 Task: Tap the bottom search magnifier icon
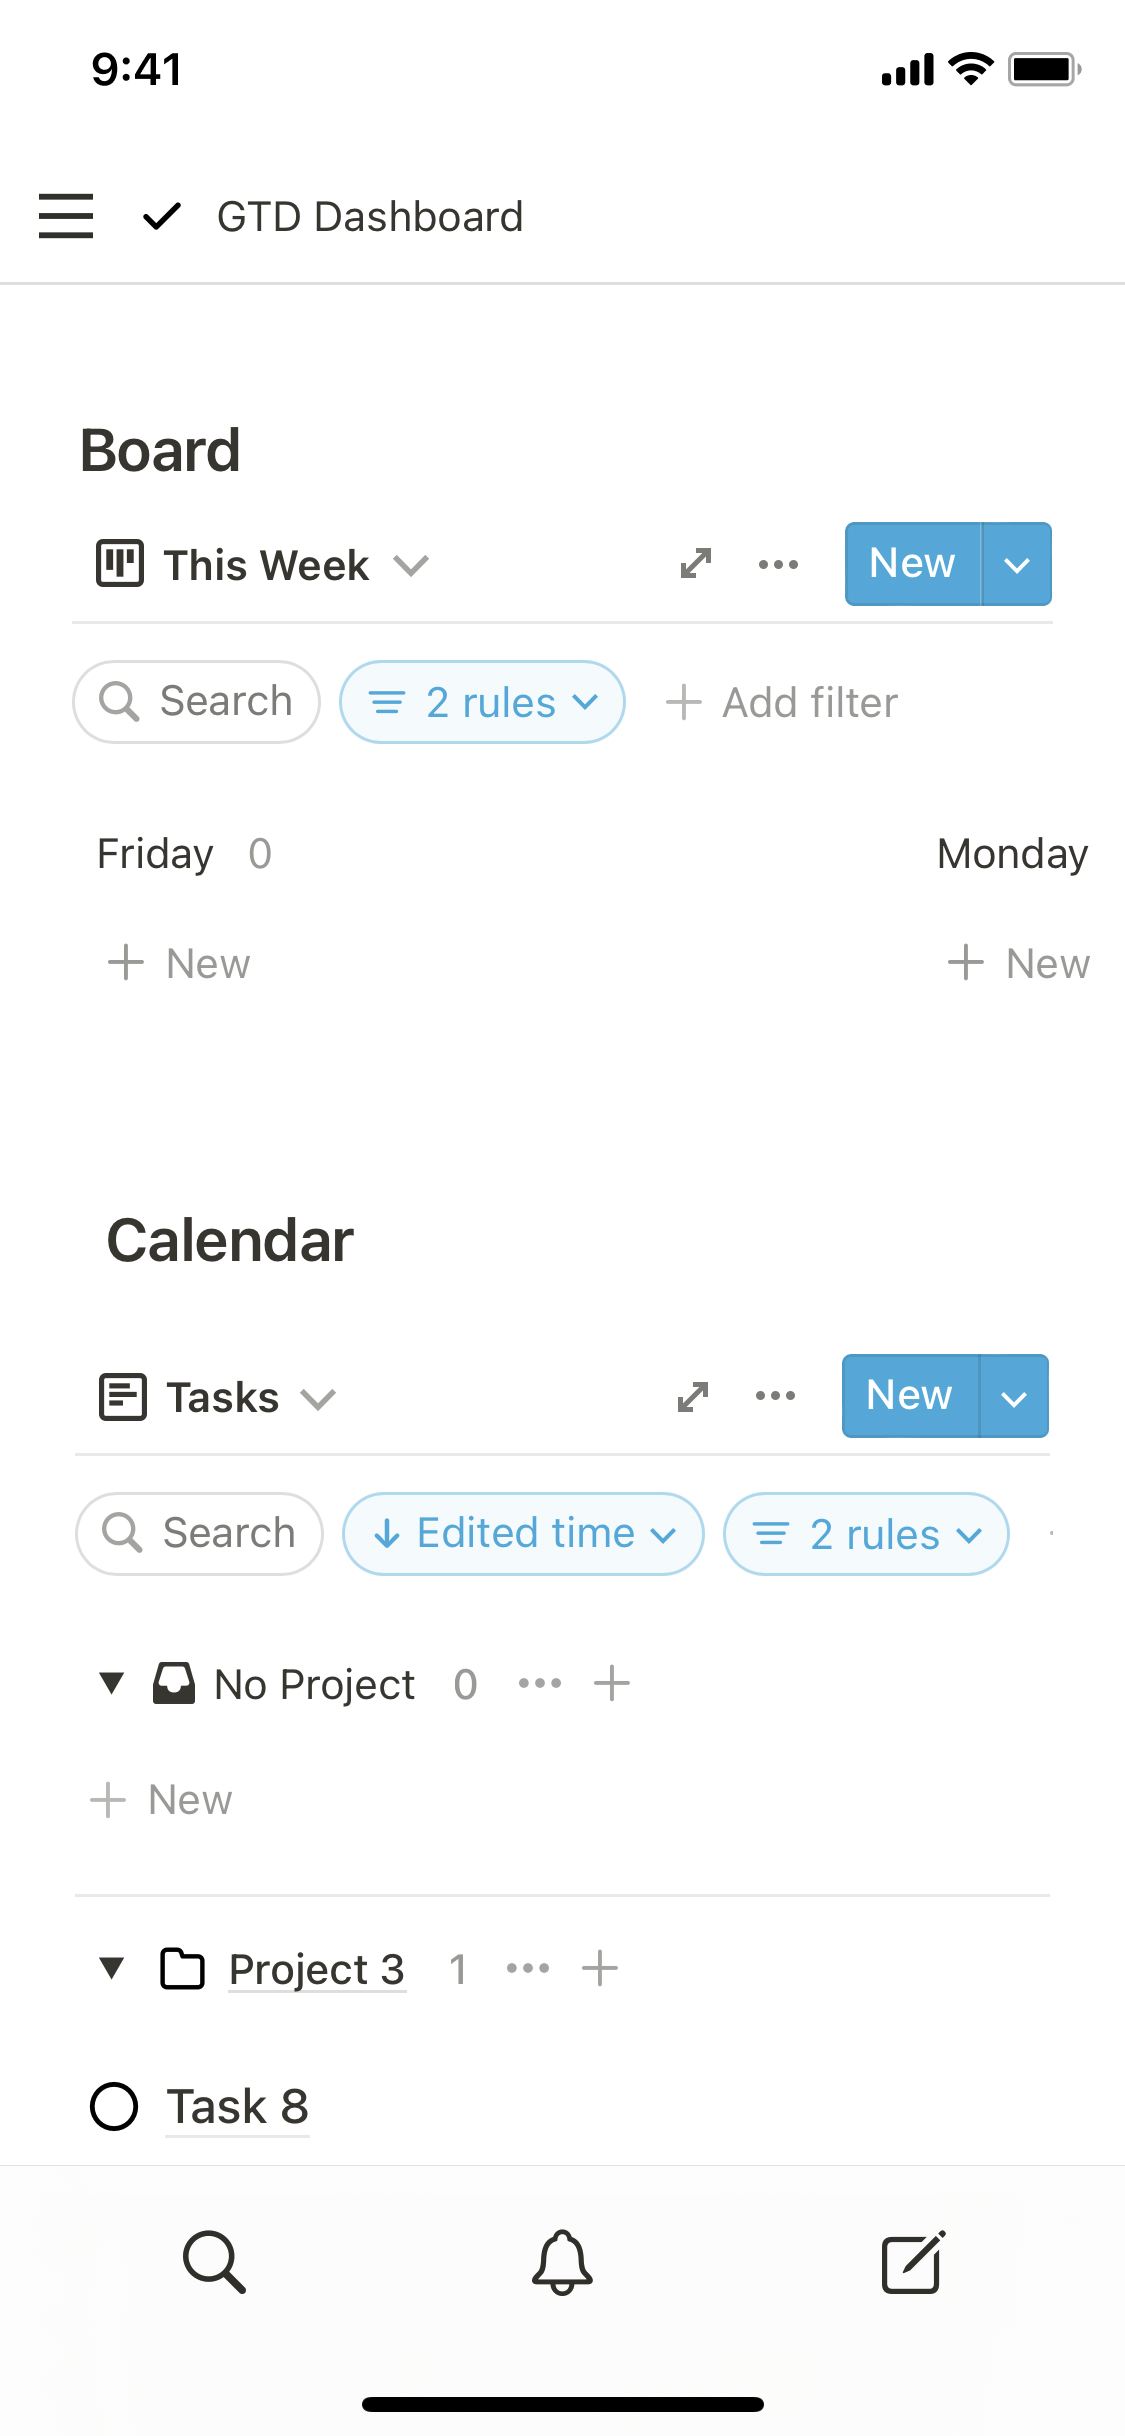(x=214, y=2262)
